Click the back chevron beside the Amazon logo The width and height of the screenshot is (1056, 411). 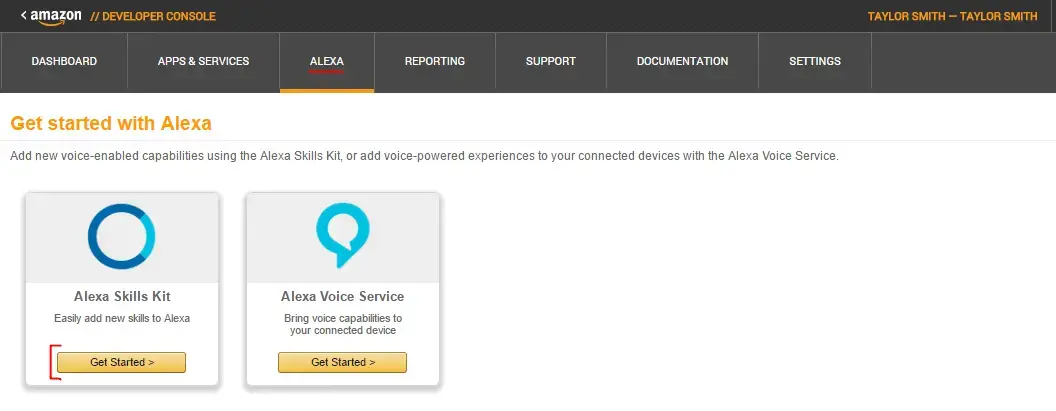[x=23, y=15]
